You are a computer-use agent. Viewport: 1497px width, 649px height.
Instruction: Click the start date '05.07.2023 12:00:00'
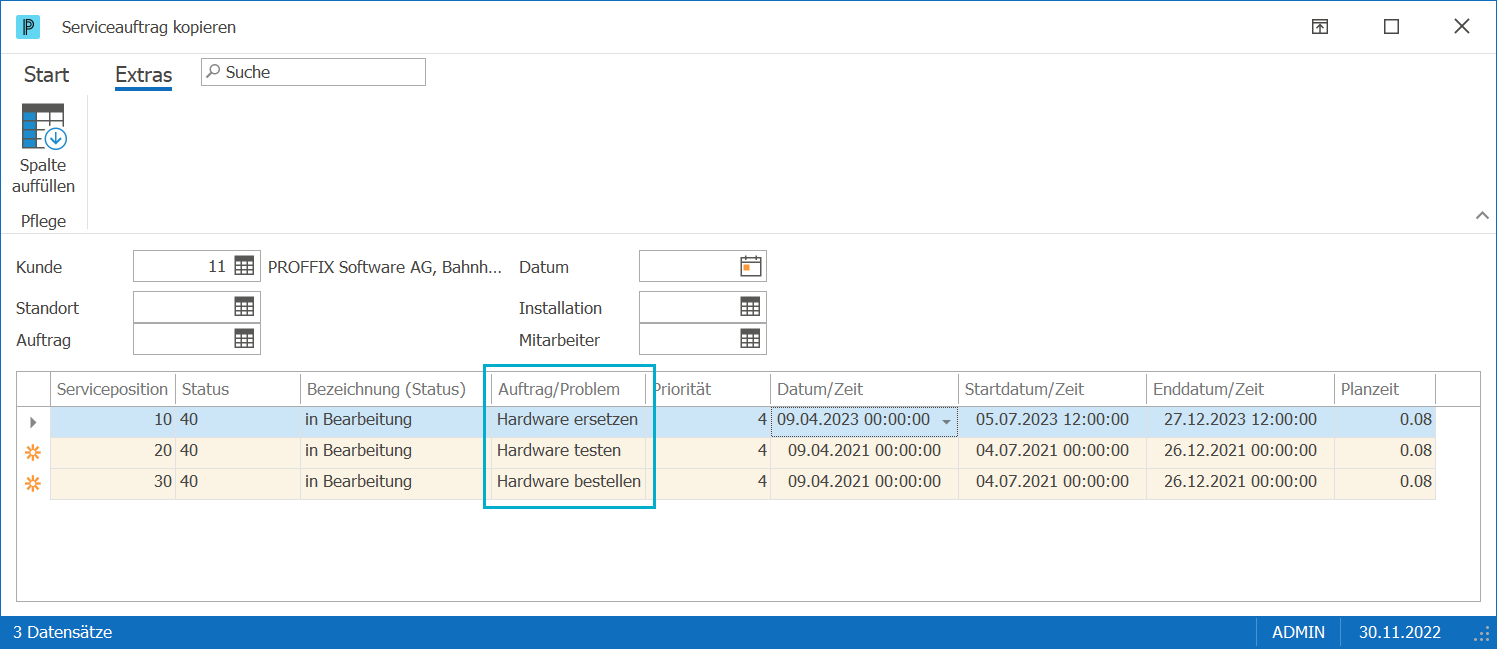click(1052, 421)
